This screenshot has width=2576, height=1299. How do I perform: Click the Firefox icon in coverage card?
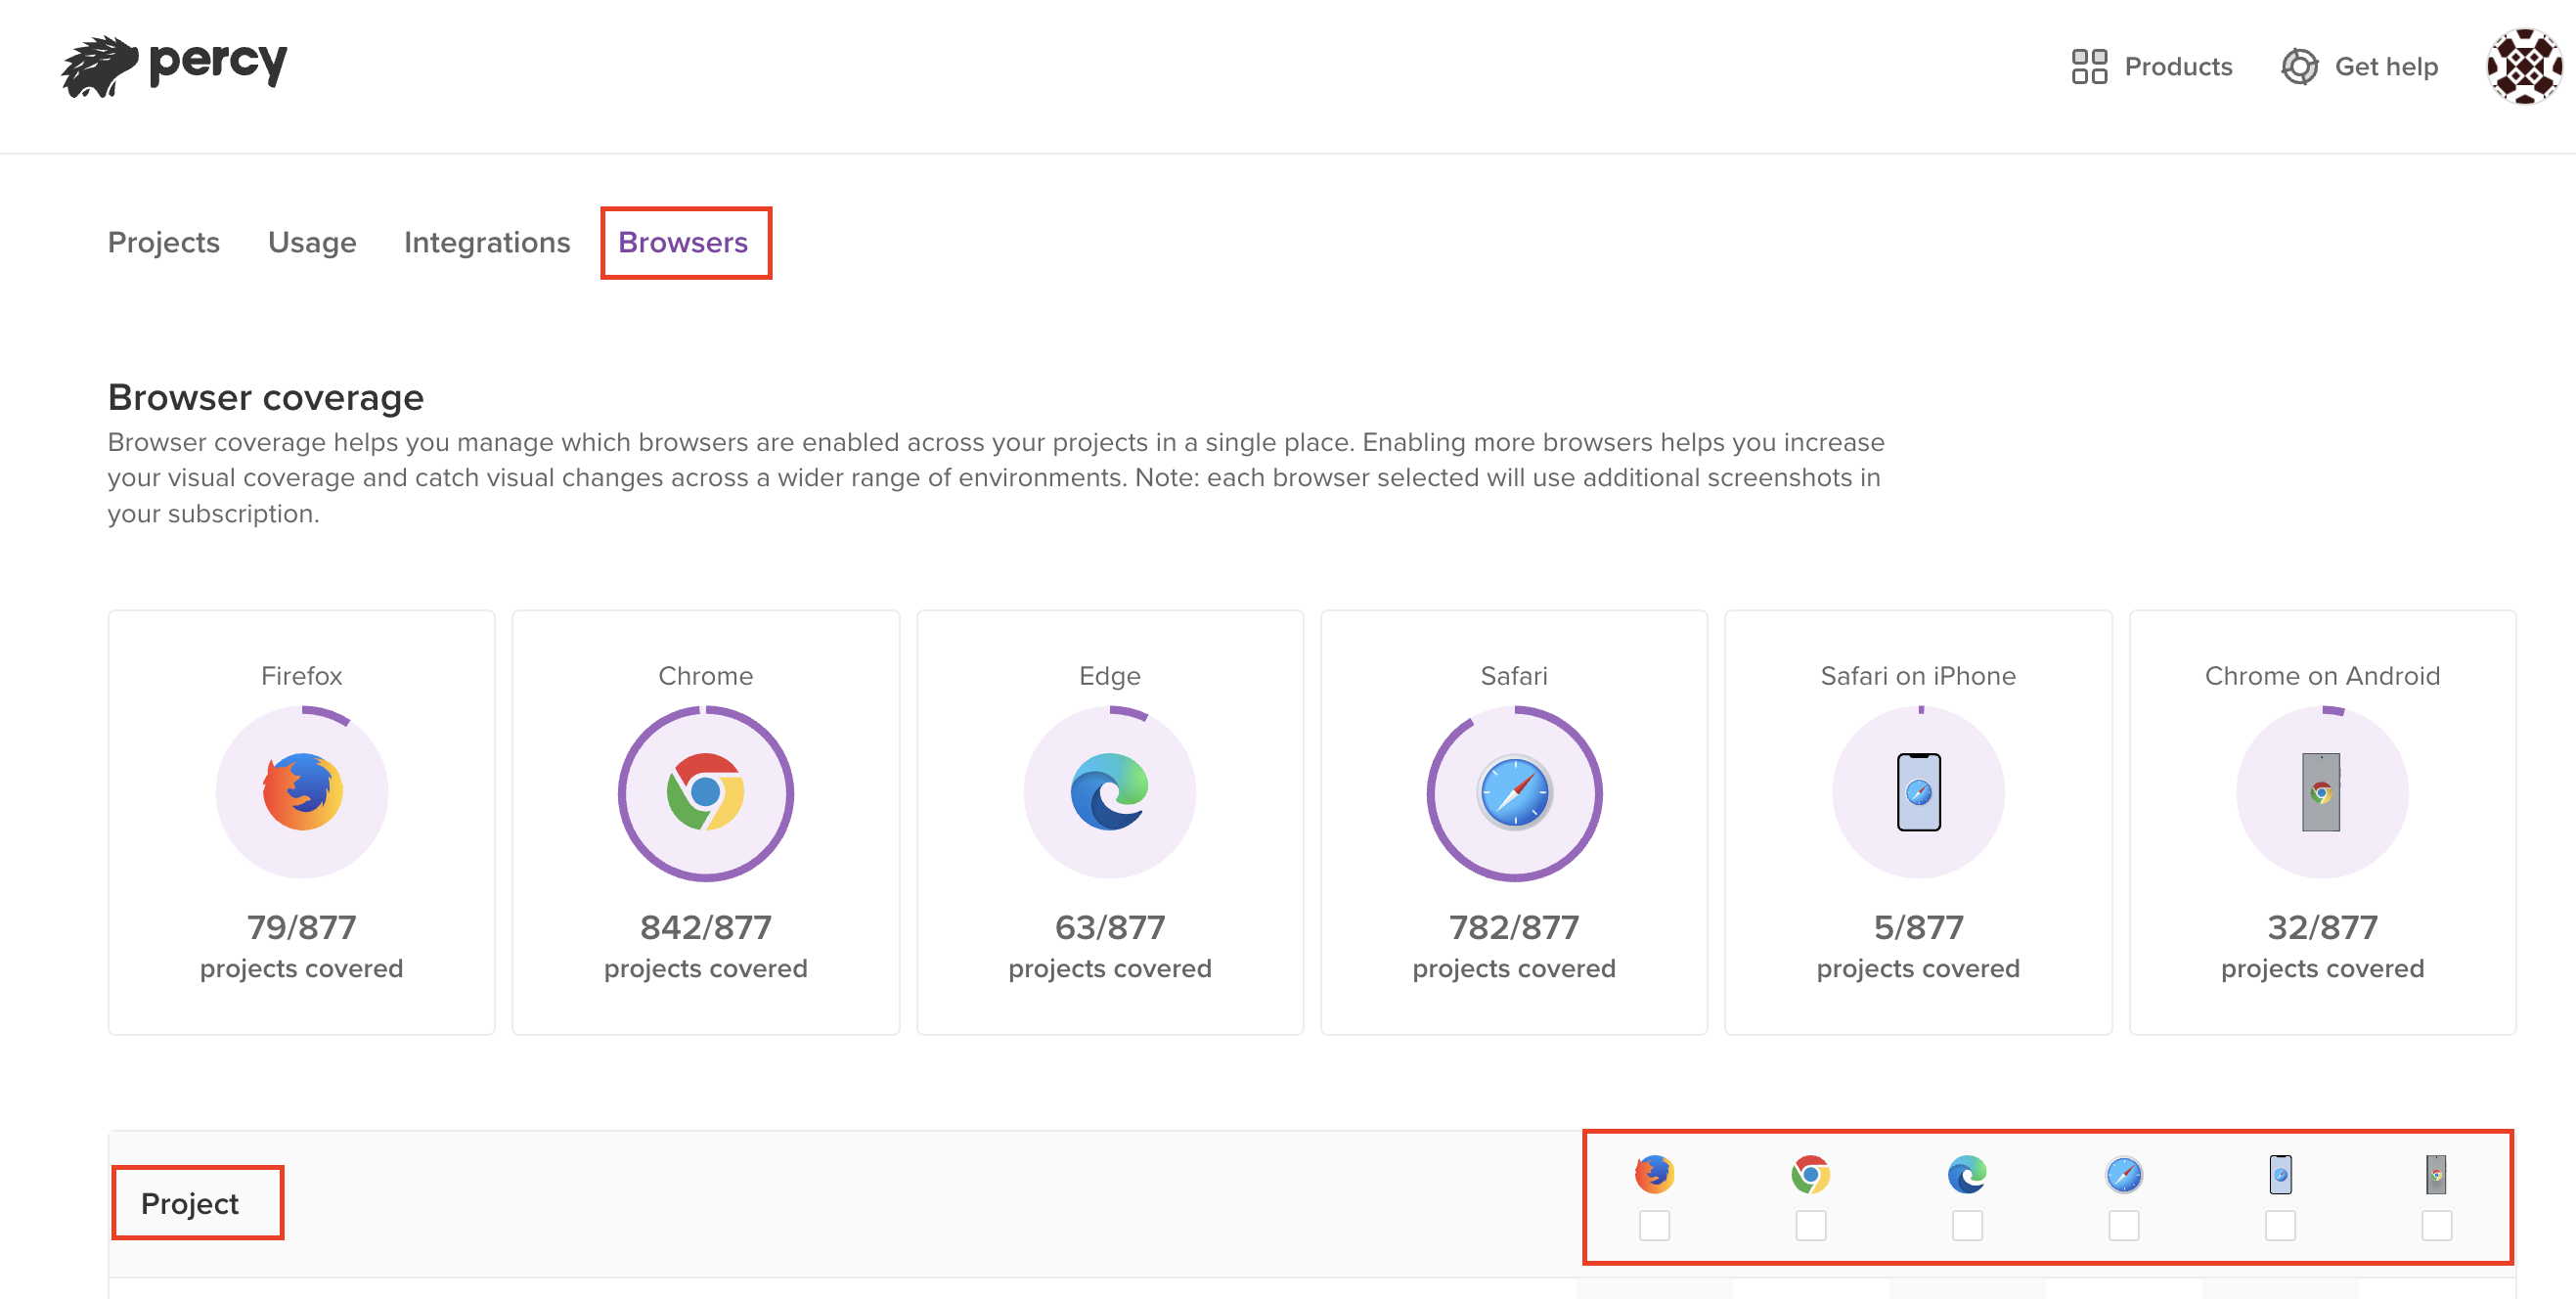click(x=302, y=792)
